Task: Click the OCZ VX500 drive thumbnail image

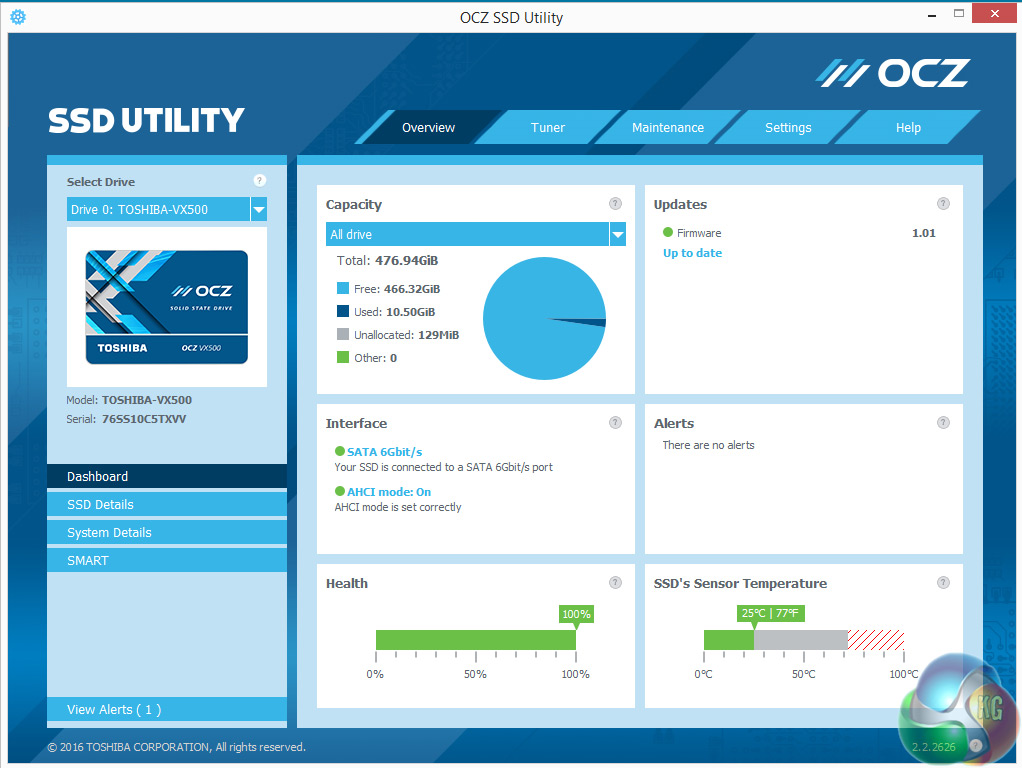Action: [x=167, y=307]
